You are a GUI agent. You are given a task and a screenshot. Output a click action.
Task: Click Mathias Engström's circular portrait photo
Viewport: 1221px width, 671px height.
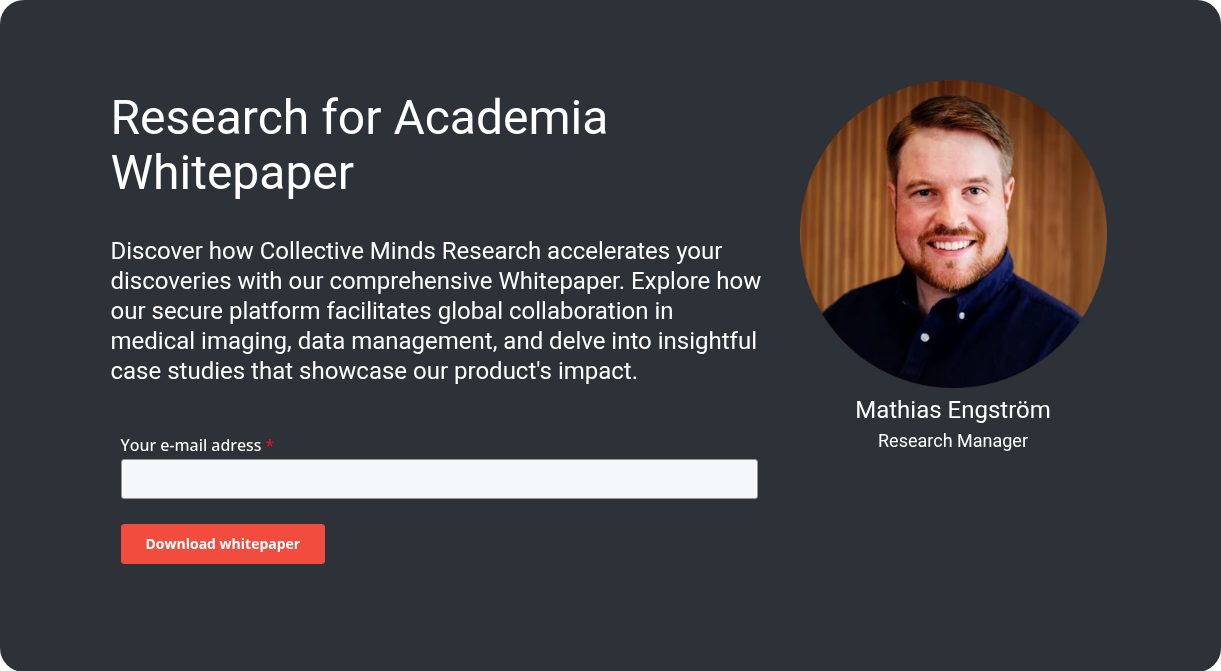[x=953, y=234]
